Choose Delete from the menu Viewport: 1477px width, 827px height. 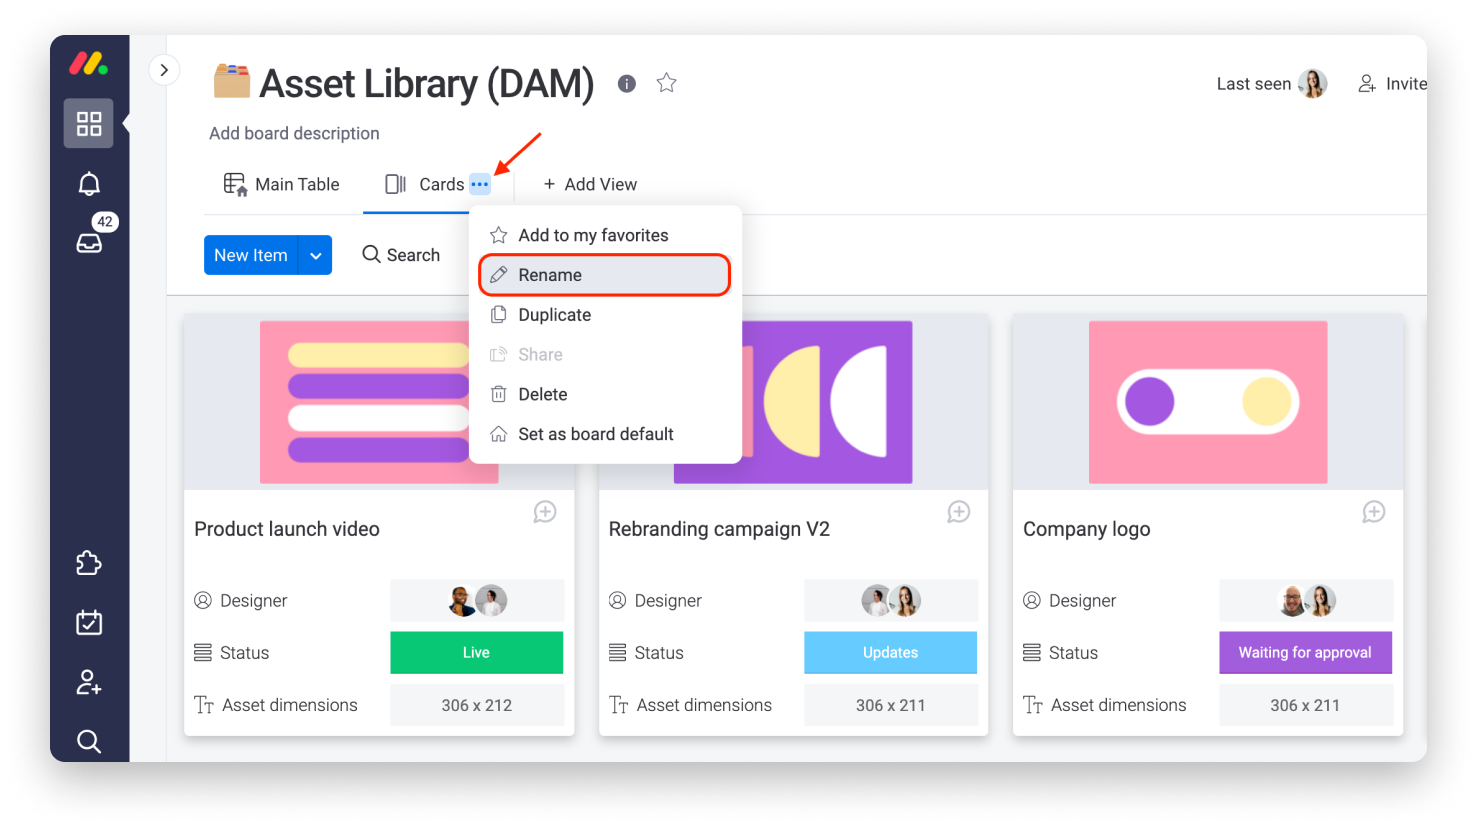(x=605, y=394)
